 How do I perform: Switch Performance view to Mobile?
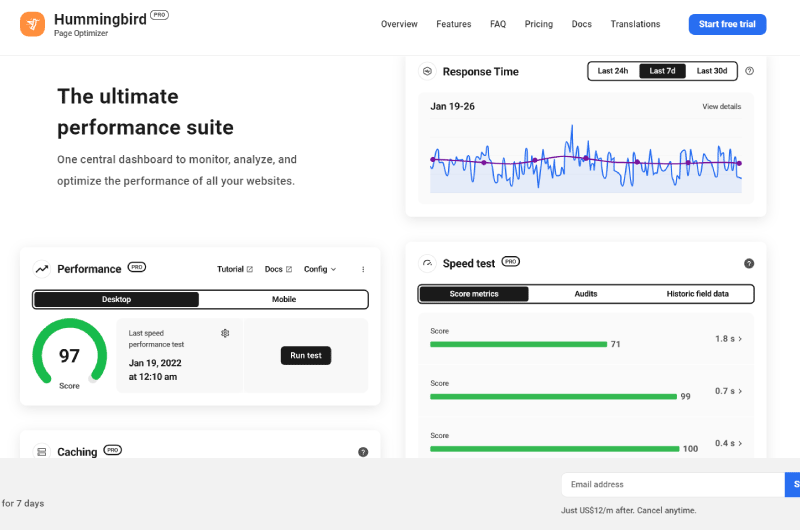(284, 299)
